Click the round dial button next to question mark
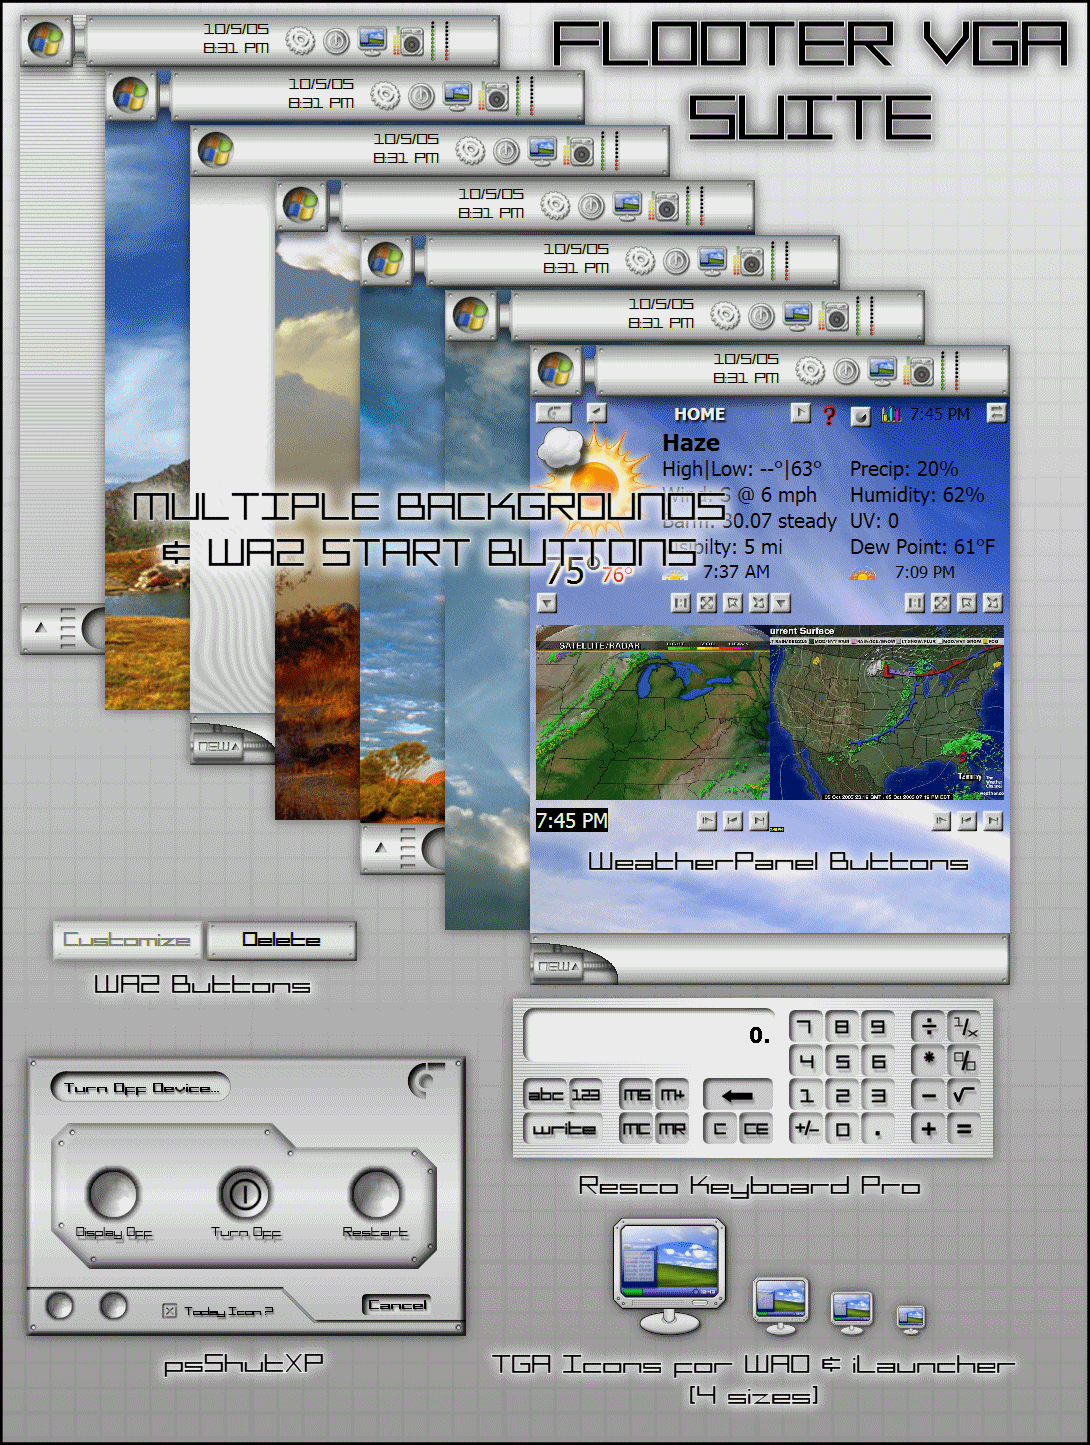This screenshot has height=1445, width=1090. pyautogui.click(x=860, y=416)
